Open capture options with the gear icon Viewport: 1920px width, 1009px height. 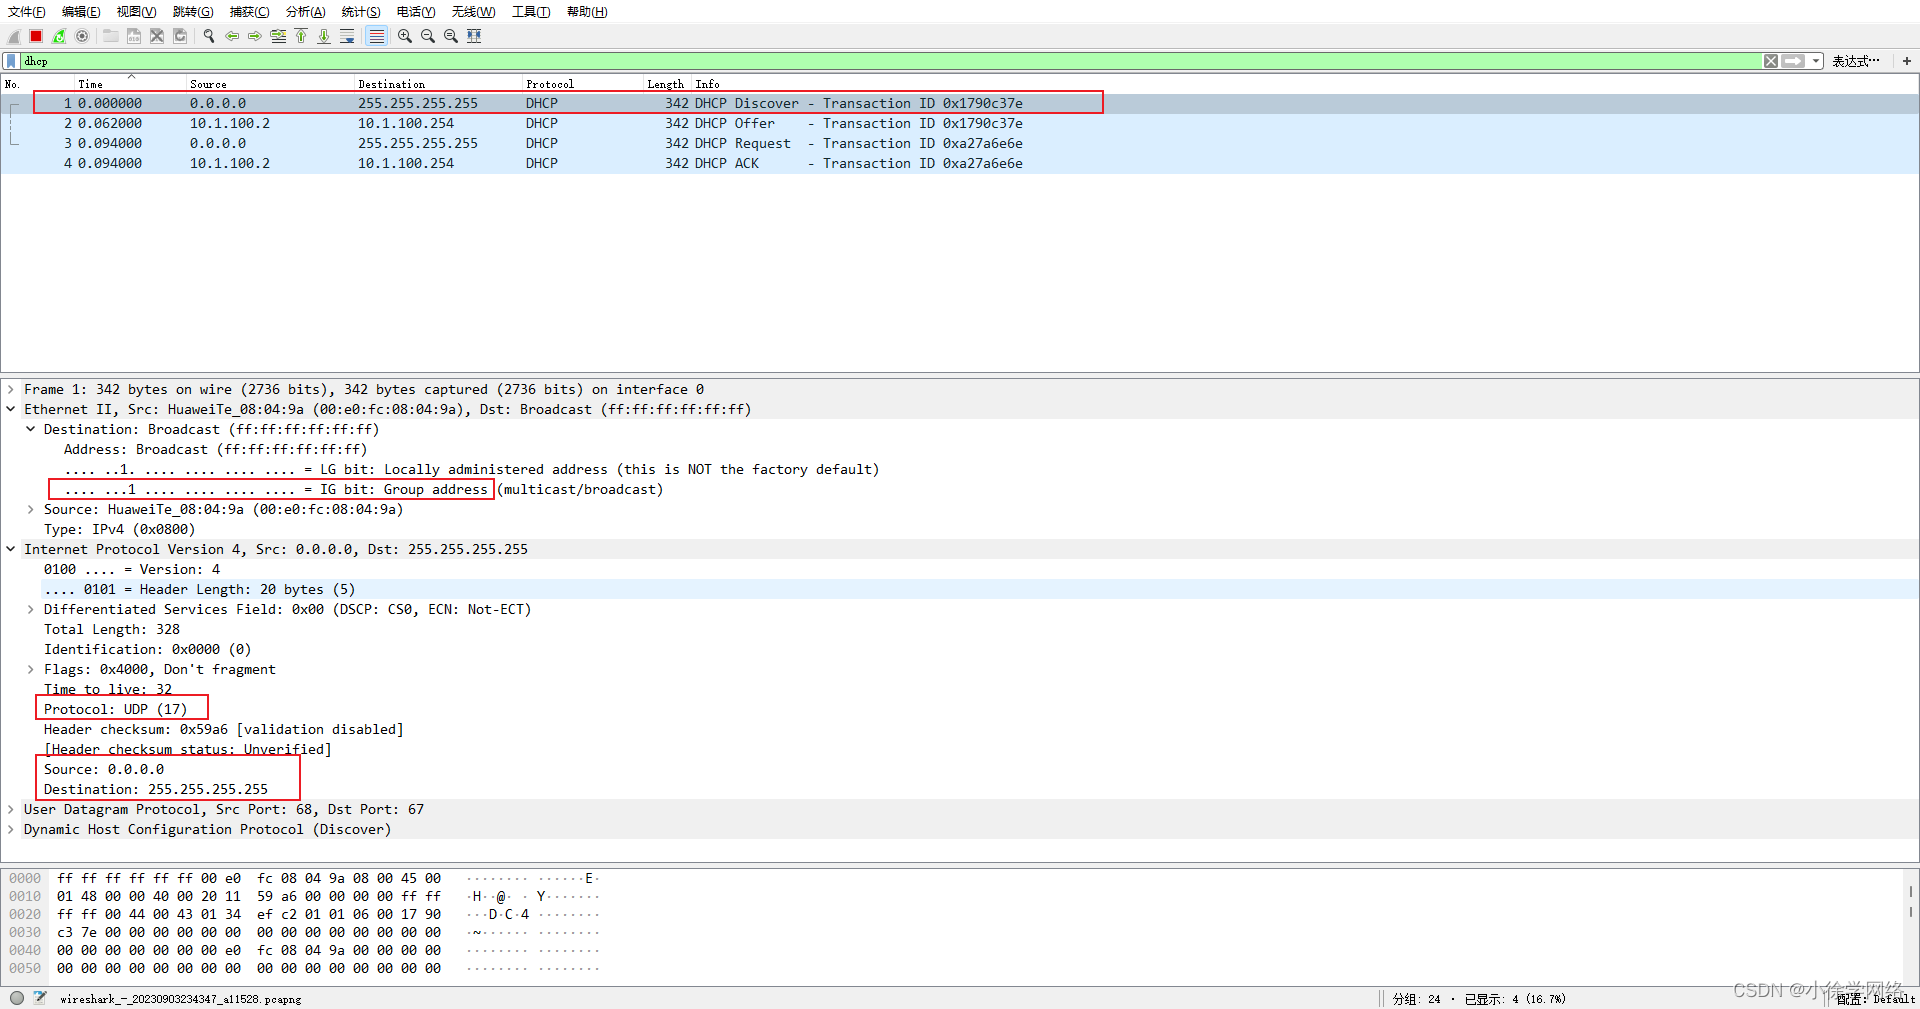(x=82, y=36)
